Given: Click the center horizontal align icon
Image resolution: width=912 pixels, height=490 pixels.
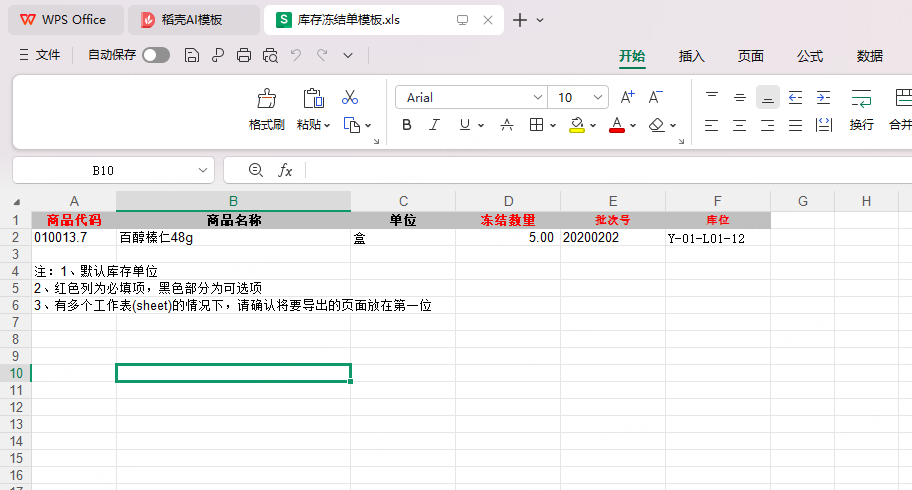Looking at the screenshot, I should pyautogui.click(x=739, y=125).
